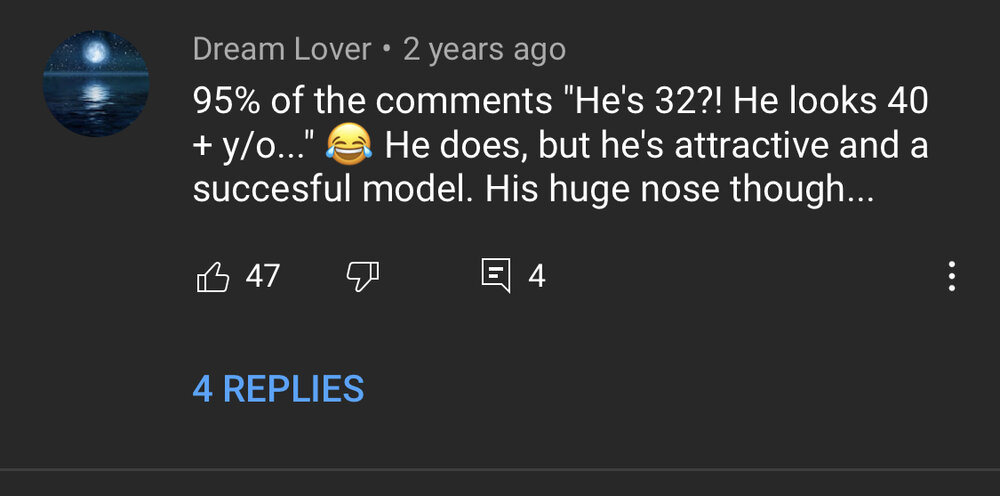1000x496 pixels.
Task: Click the bullet separator after Dream Lover
Action: [x=387, y=49]
